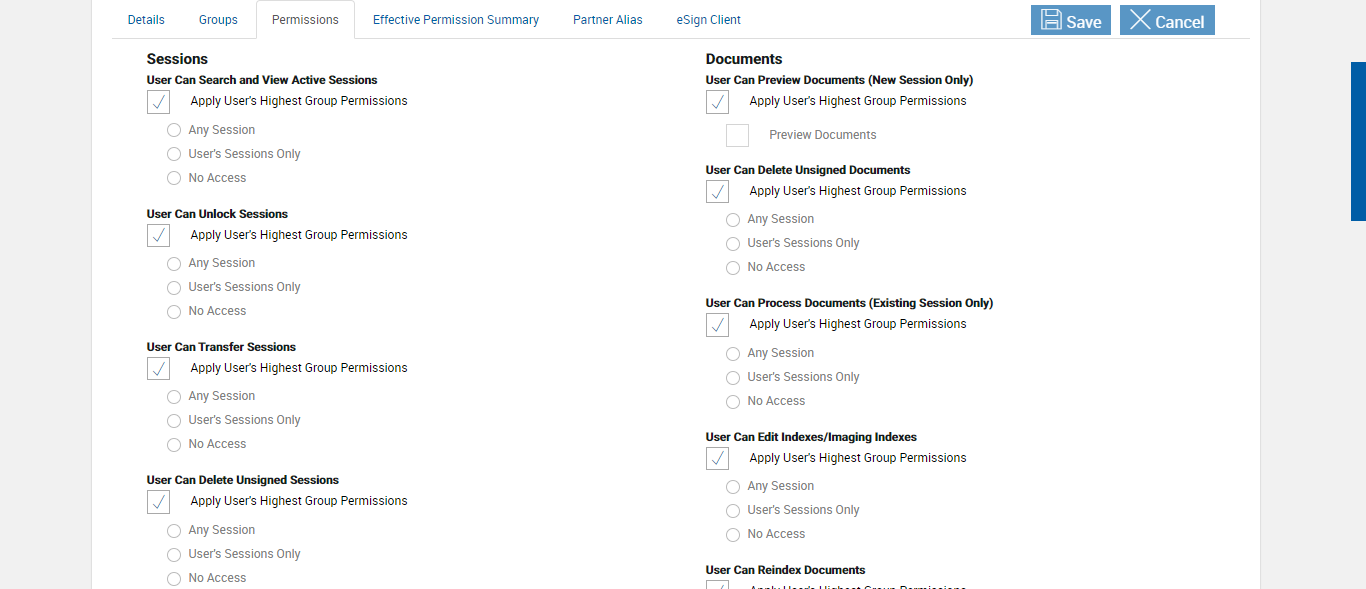
Task: Click the Save floppy disk icon
Action: pyautogui.click(x=1051, y=20)
